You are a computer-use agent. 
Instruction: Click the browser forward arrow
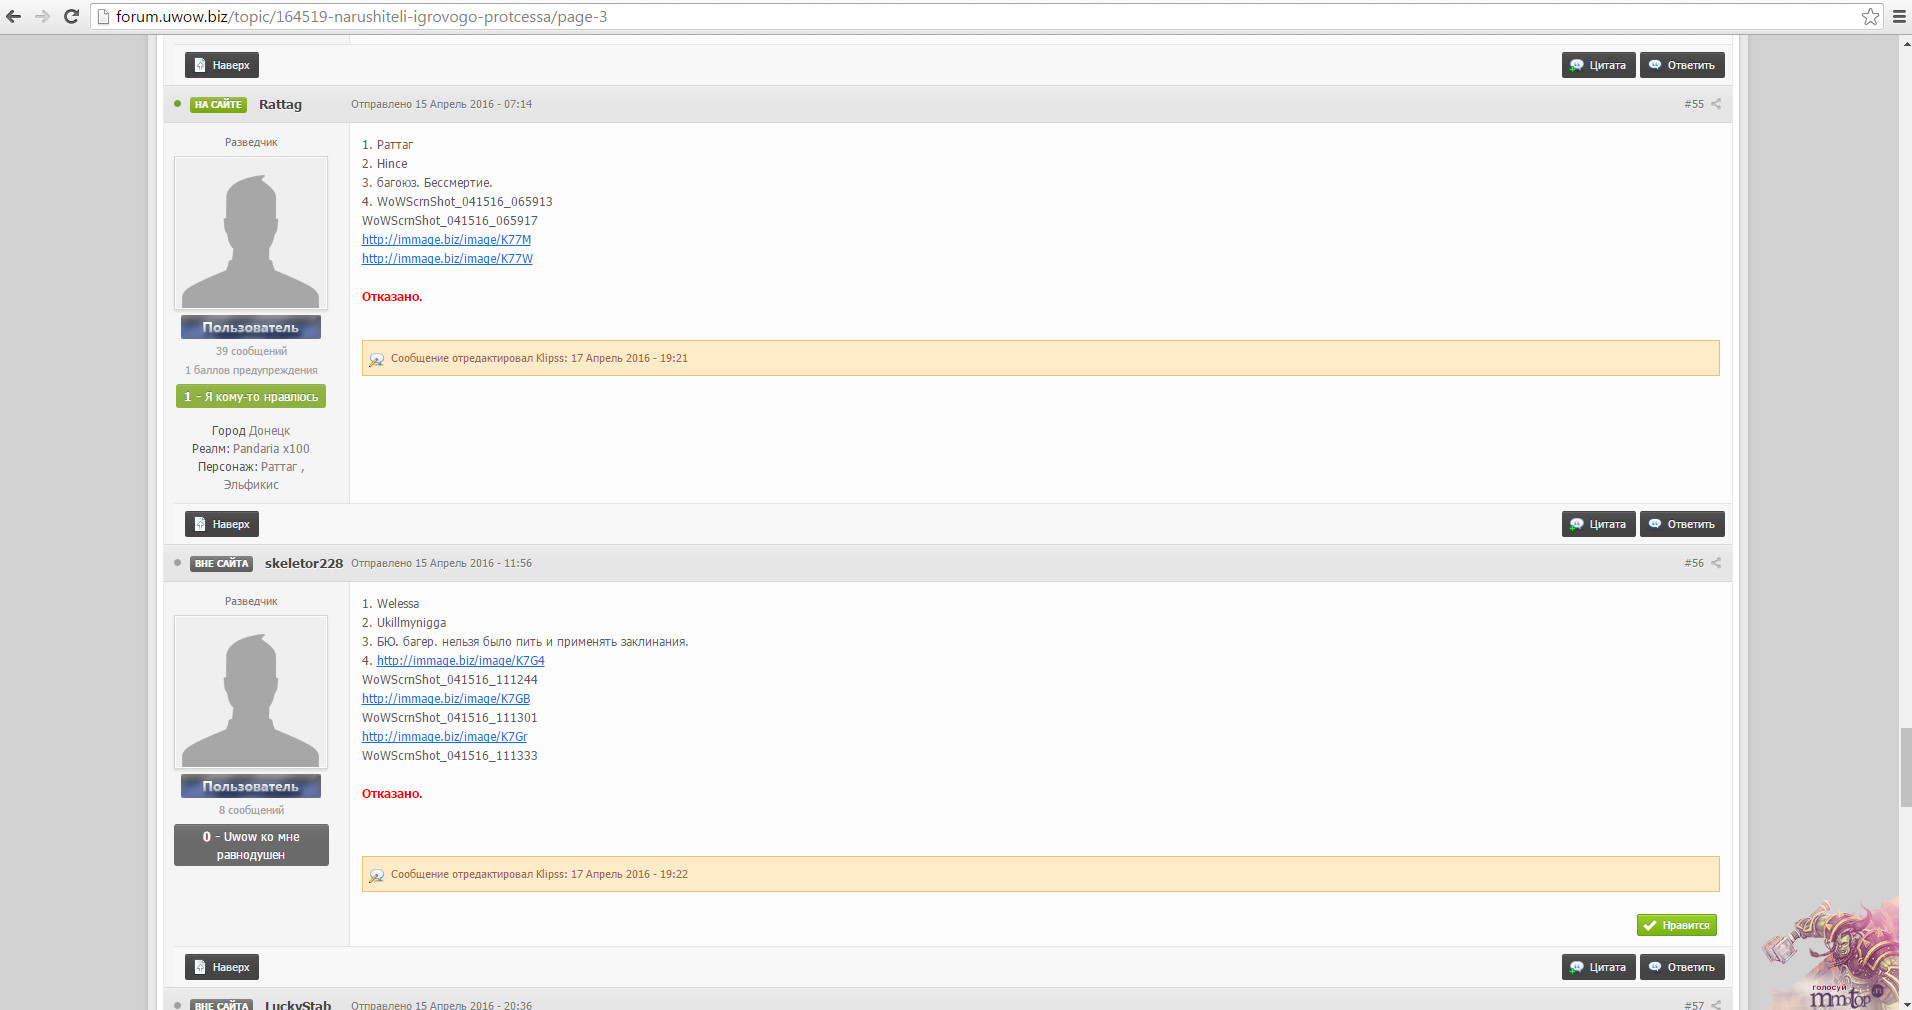(42, 16)
